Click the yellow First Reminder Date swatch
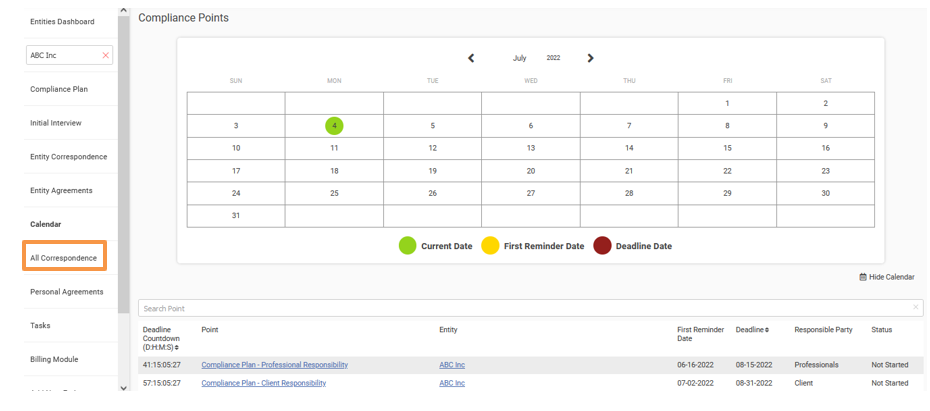Image resolution: width=930 pixels, height=411 pixels. point(490,246)
